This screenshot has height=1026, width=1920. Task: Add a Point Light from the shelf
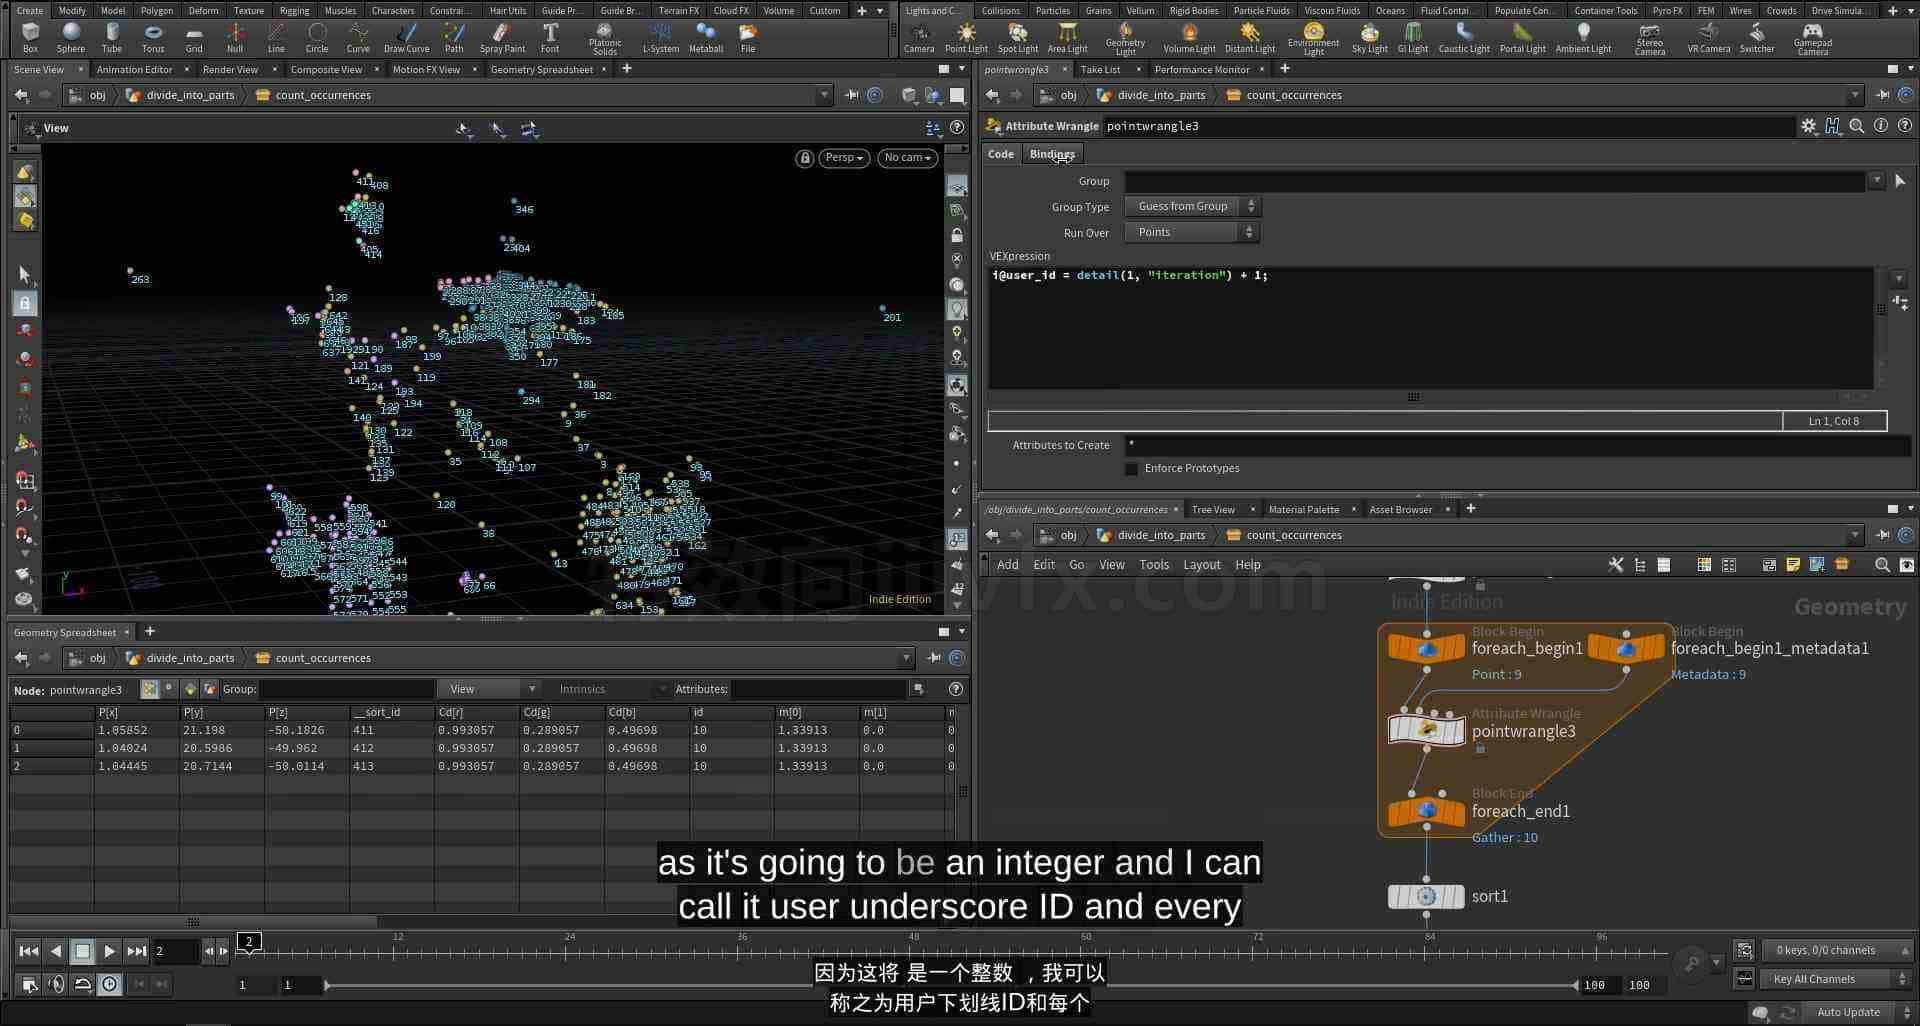[x=966, y=37]
